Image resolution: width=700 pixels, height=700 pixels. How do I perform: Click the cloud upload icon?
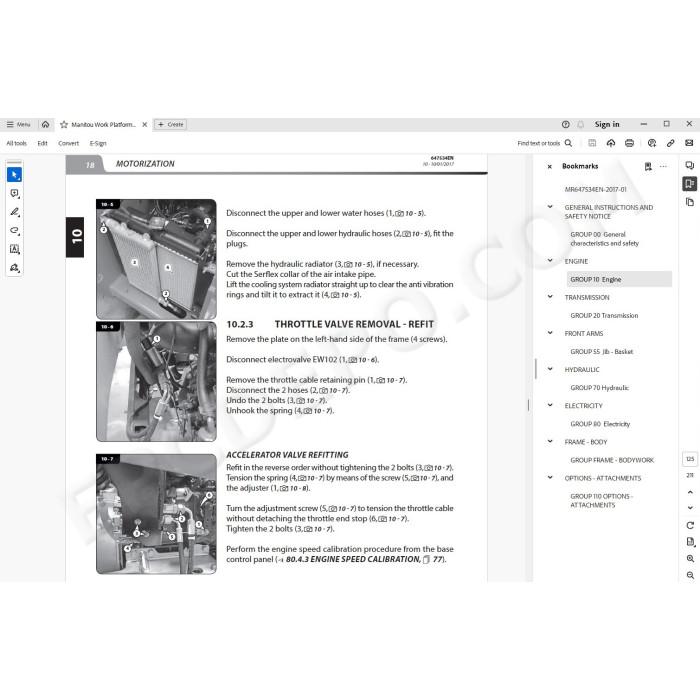[611, 143]
